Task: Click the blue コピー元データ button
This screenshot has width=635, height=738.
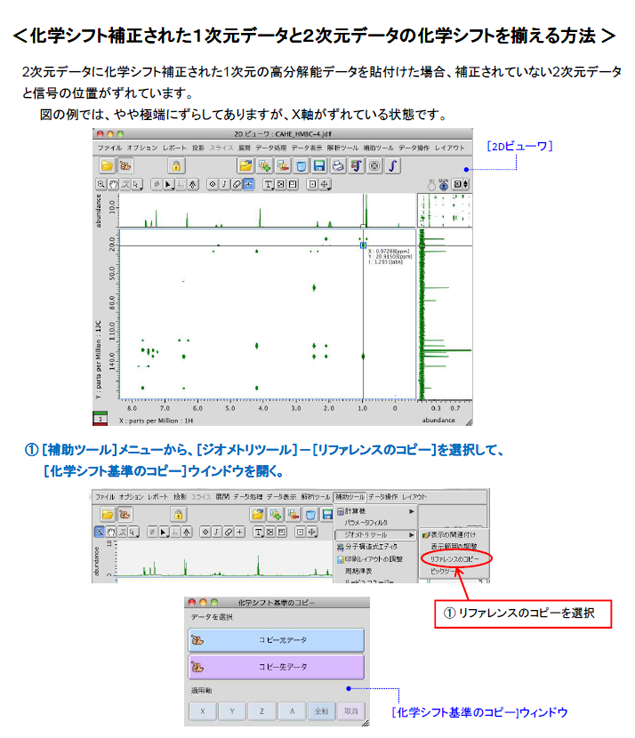Action: [276, 640]
